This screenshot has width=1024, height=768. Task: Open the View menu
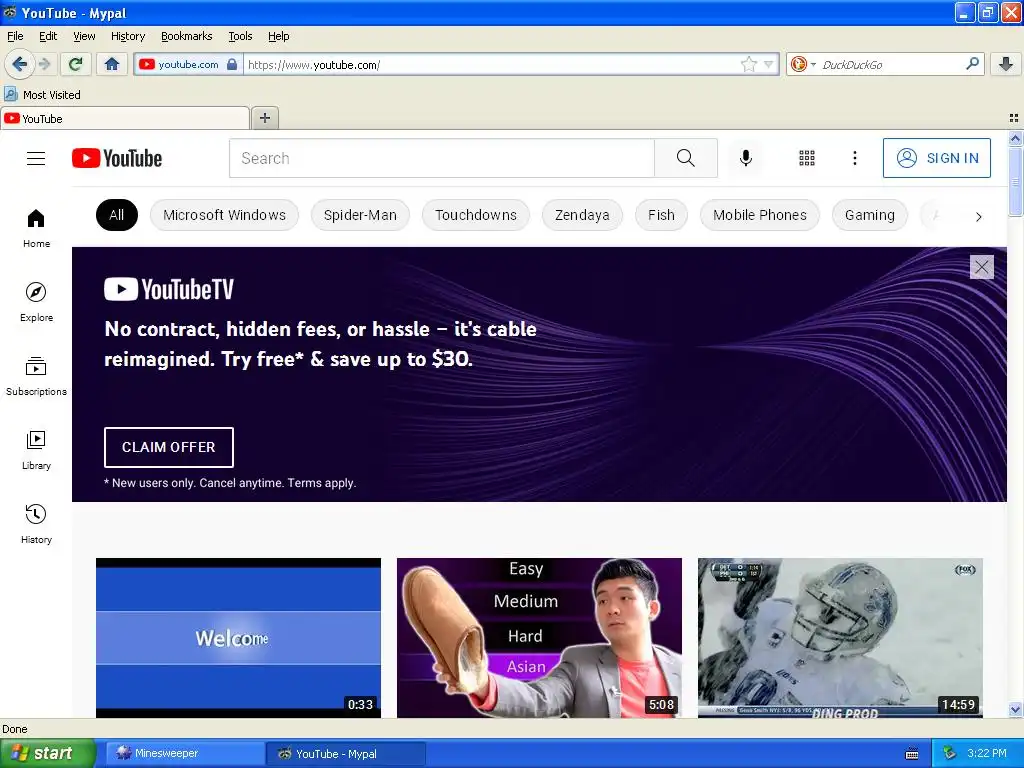(x=84, y=36)
